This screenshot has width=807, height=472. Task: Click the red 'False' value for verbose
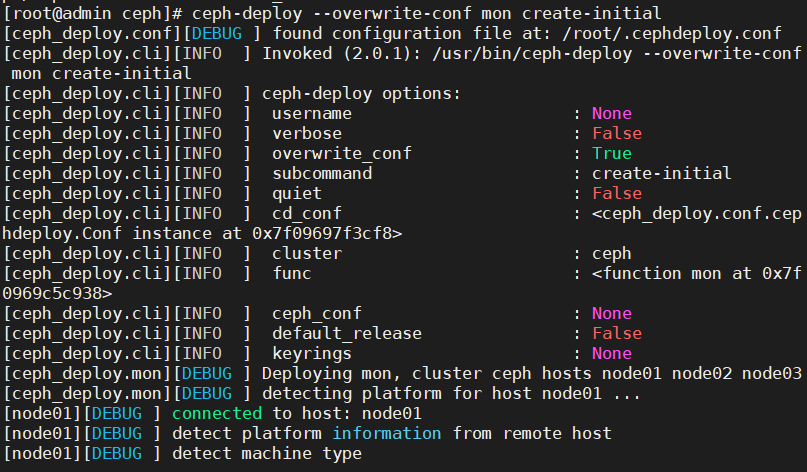617,134
